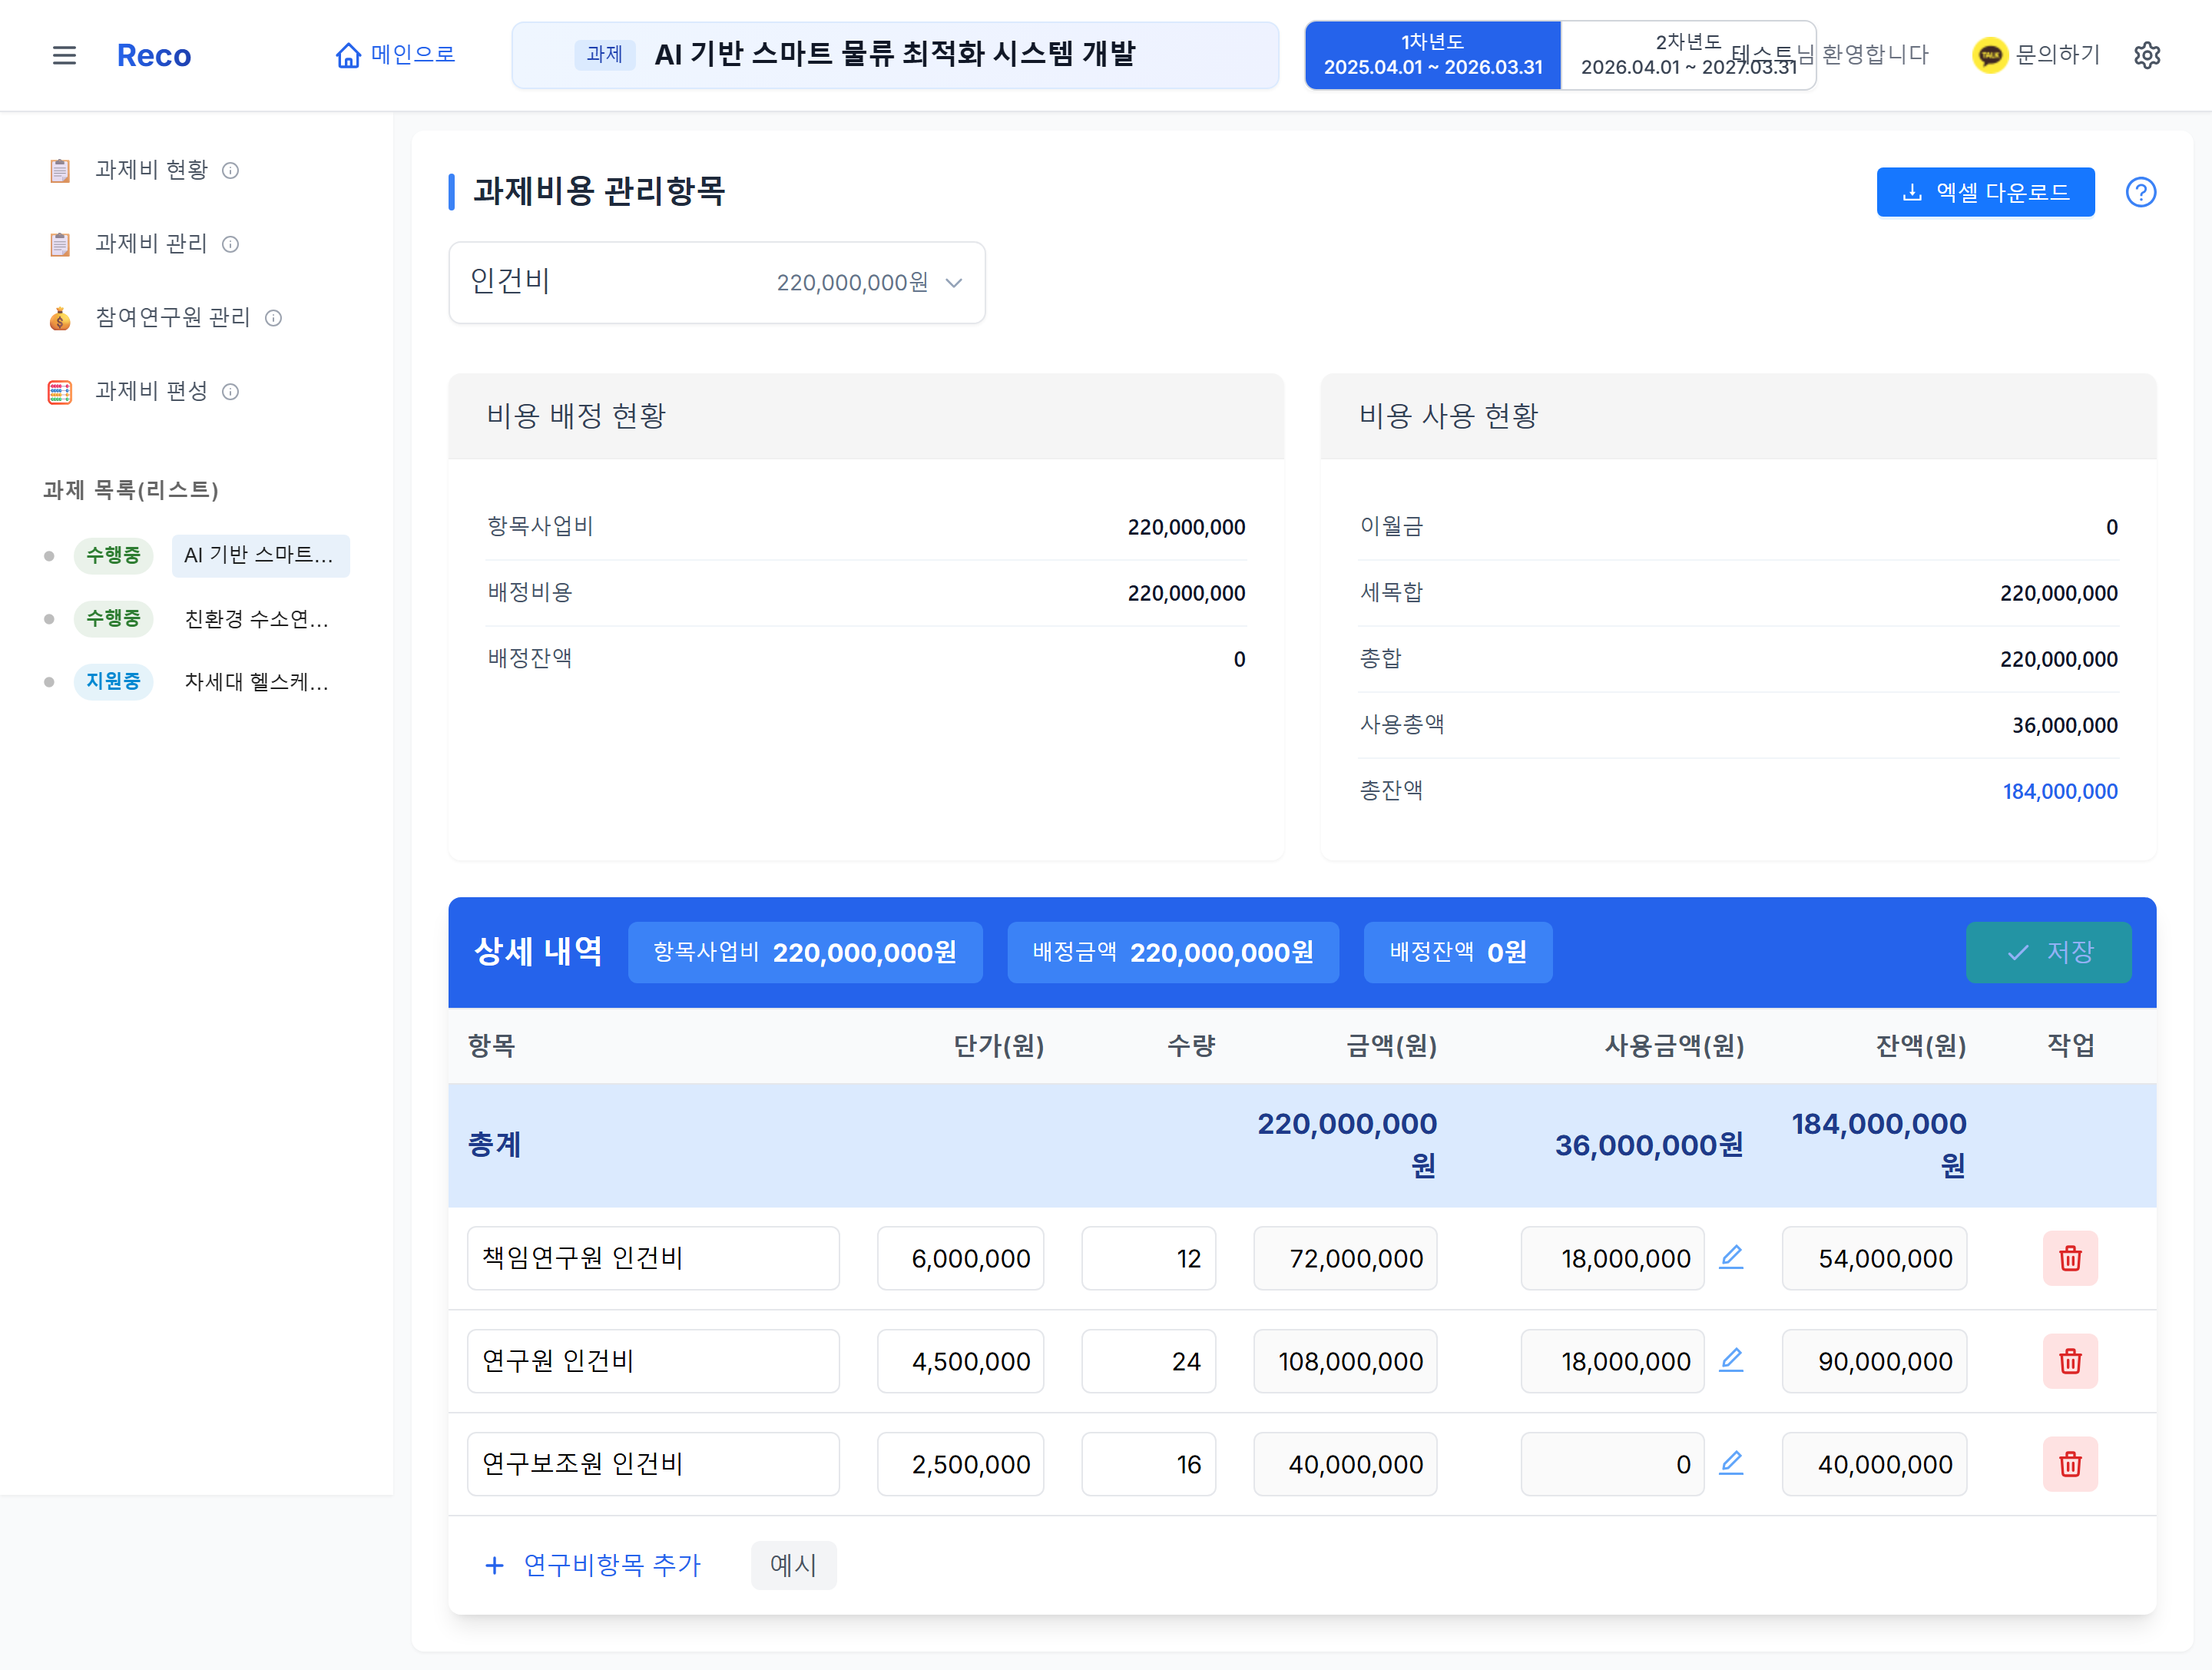Click the 90,000,000 balance cell
2212x1670 pixels.
click(1874, 1361)
